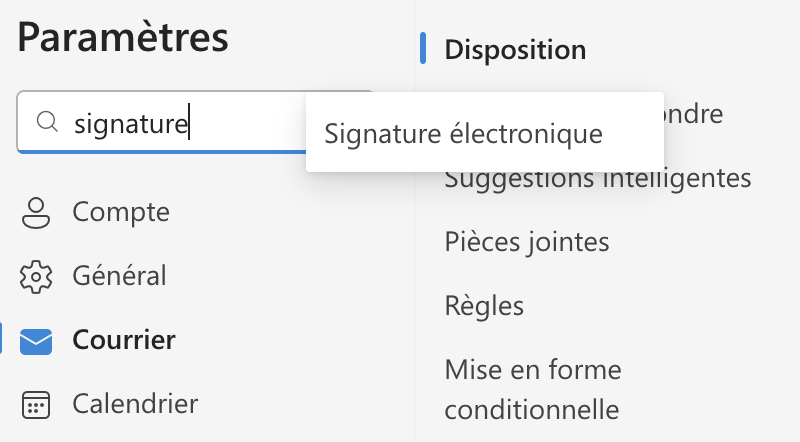Choose the "Signature électronique" search suggestion

[464, 133]
